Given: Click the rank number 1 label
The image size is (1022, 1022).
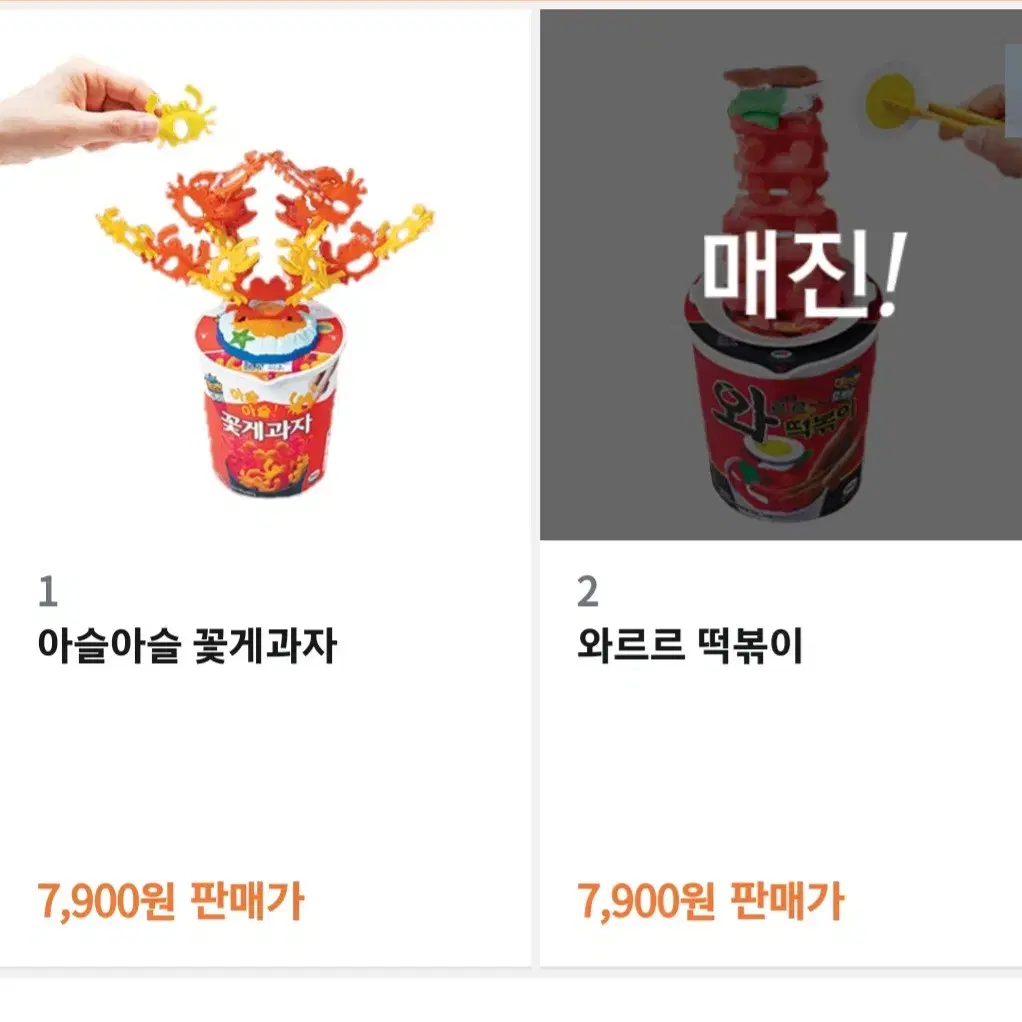Looking at the screenshot, I should (48, 591).
